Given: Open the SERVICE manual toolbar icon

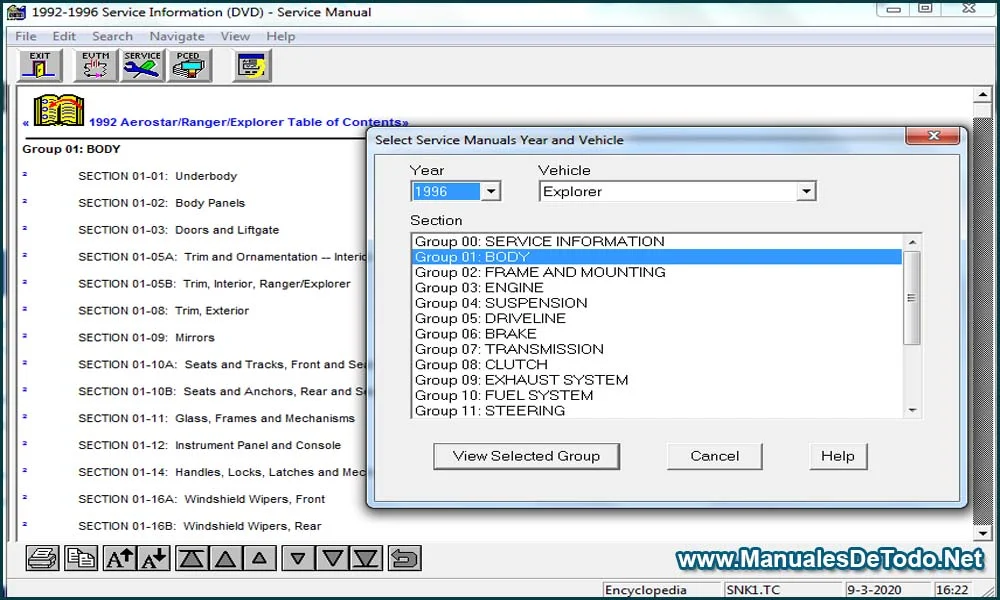Looking at the screenshot, I should pyautogui.click(x=142, y=66).
